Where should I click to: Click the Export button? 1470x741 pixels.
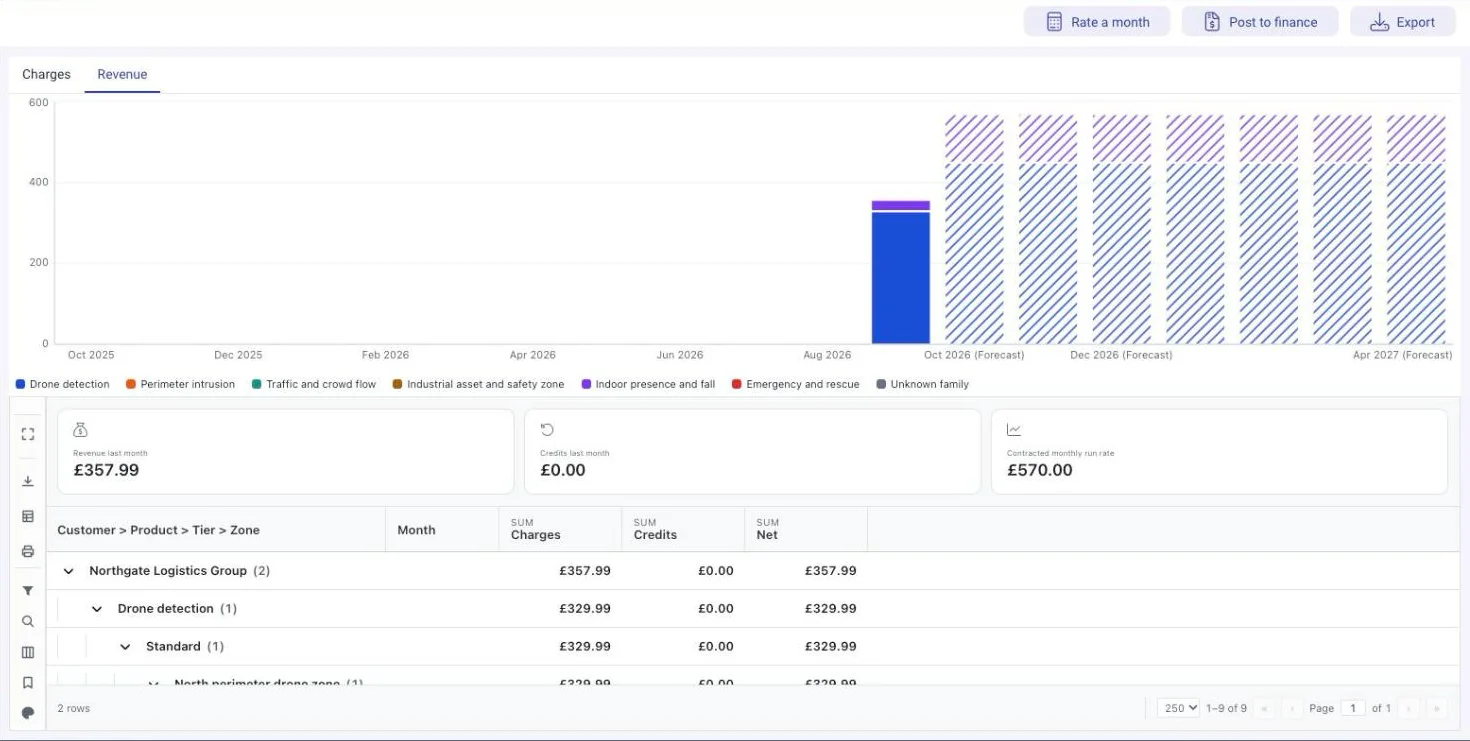(x=1403, y=22)
